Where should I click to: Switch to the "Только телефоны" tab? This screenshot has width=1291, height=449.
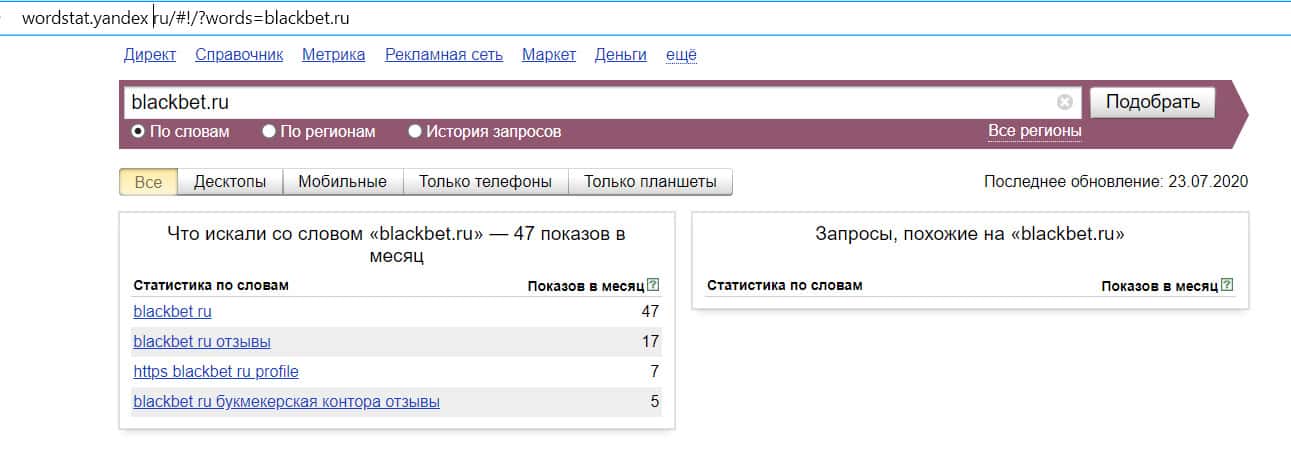click(x=485, y=182)
